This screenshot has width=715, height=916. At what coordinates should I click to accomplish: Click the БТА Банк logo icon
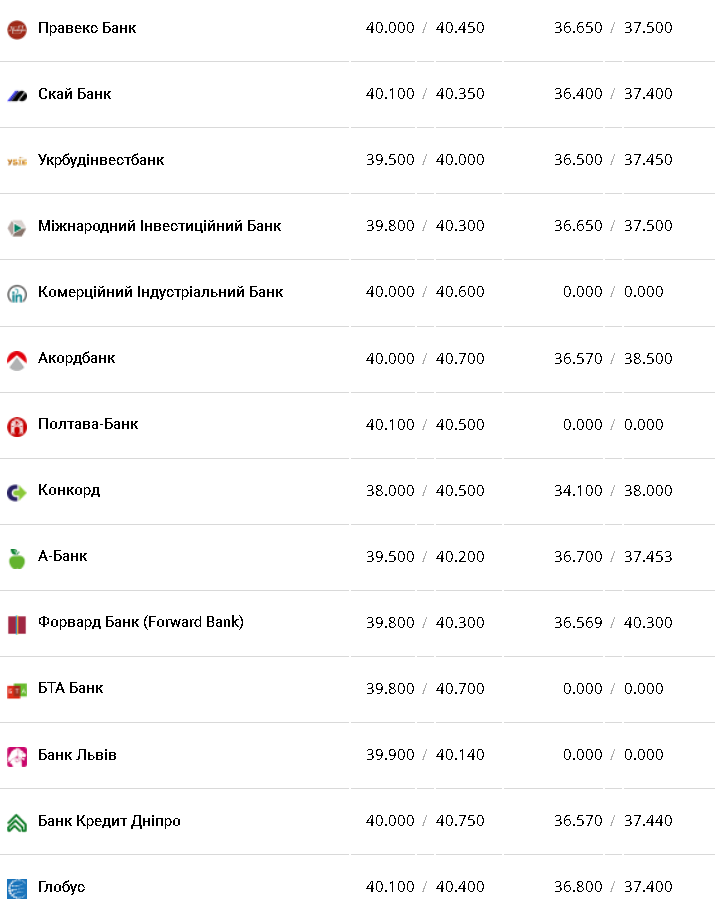tap(16, 690)
